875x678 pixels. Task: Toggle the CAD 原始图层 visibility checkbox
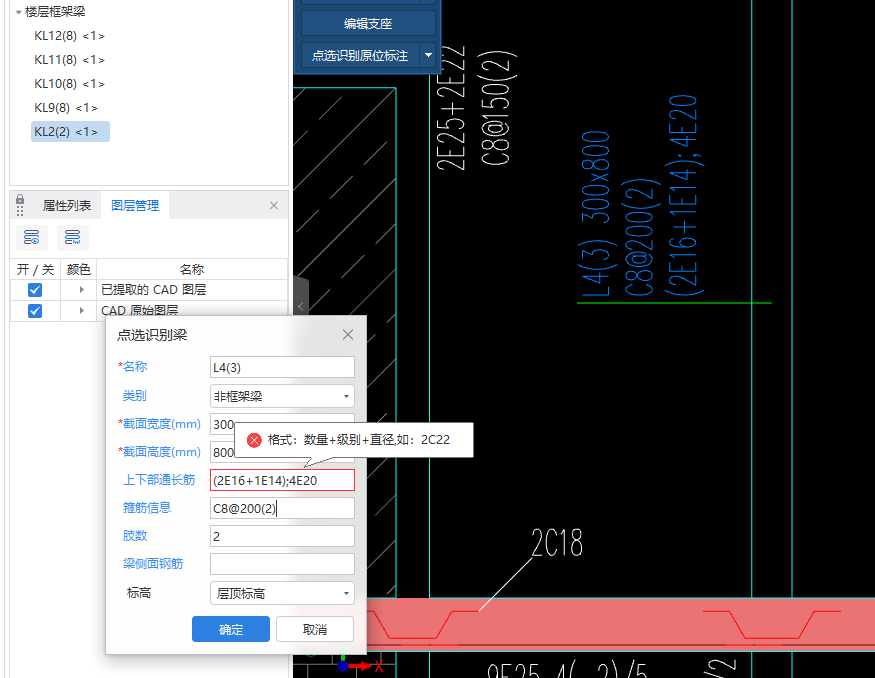pyautogui.click(x=34, y=311)
